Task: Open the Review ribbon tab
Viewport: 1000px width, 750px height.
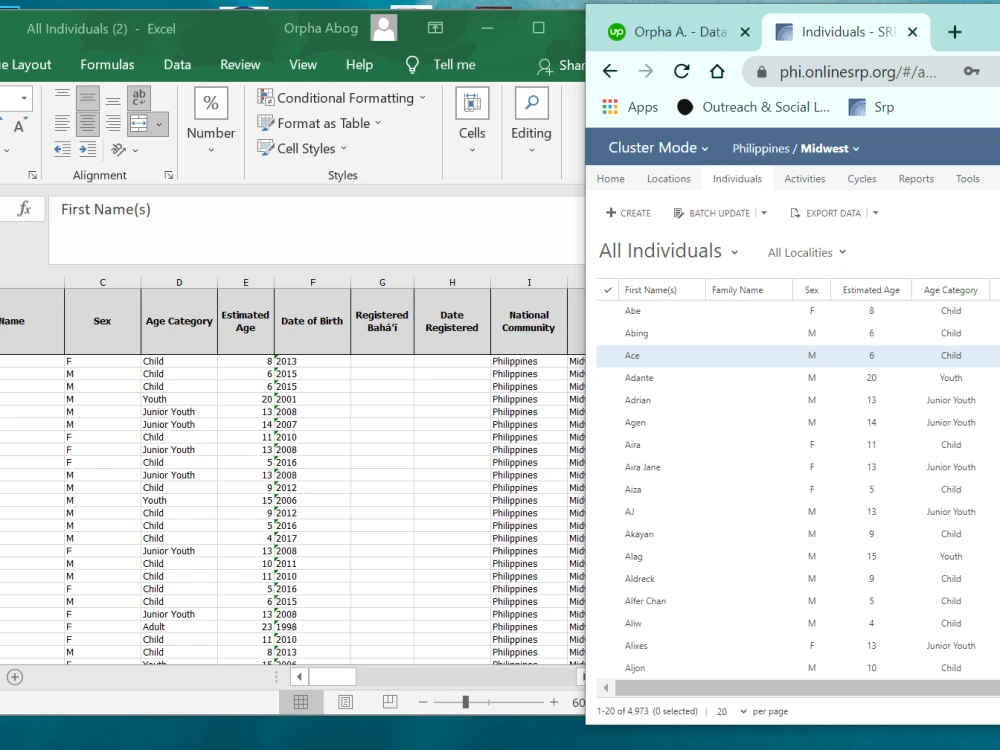Action: (240, 64)
